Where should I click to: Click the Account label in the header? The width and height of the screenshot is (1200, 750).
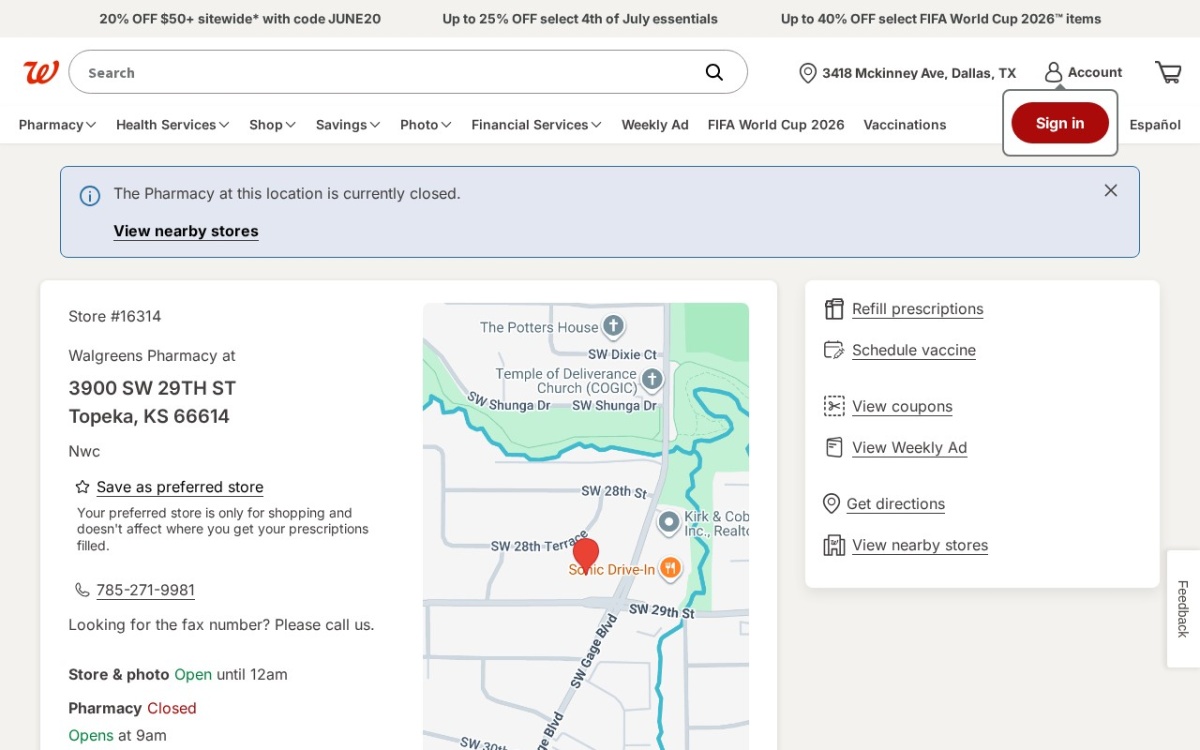tap(1095, 72)
